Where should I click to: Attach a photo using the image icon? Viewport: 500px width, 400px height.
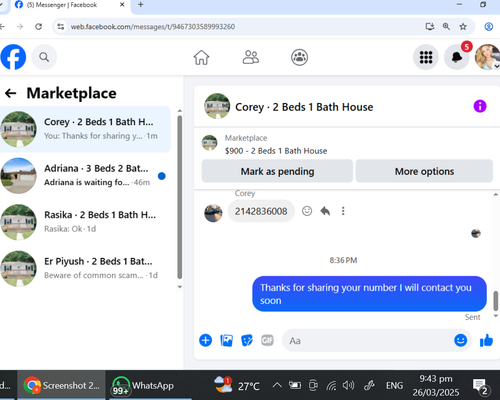point(226,340)
